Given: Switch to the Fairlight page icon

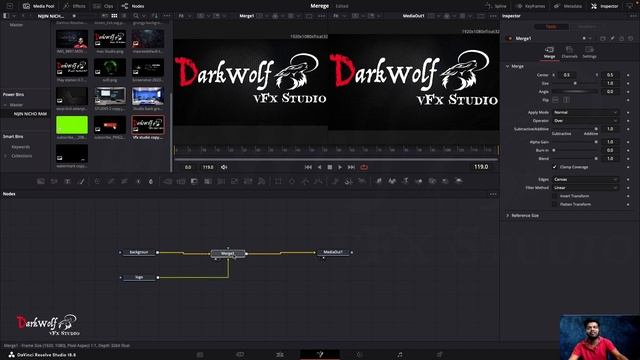Looking at the screenshot, I should click(x=400, y=355).
